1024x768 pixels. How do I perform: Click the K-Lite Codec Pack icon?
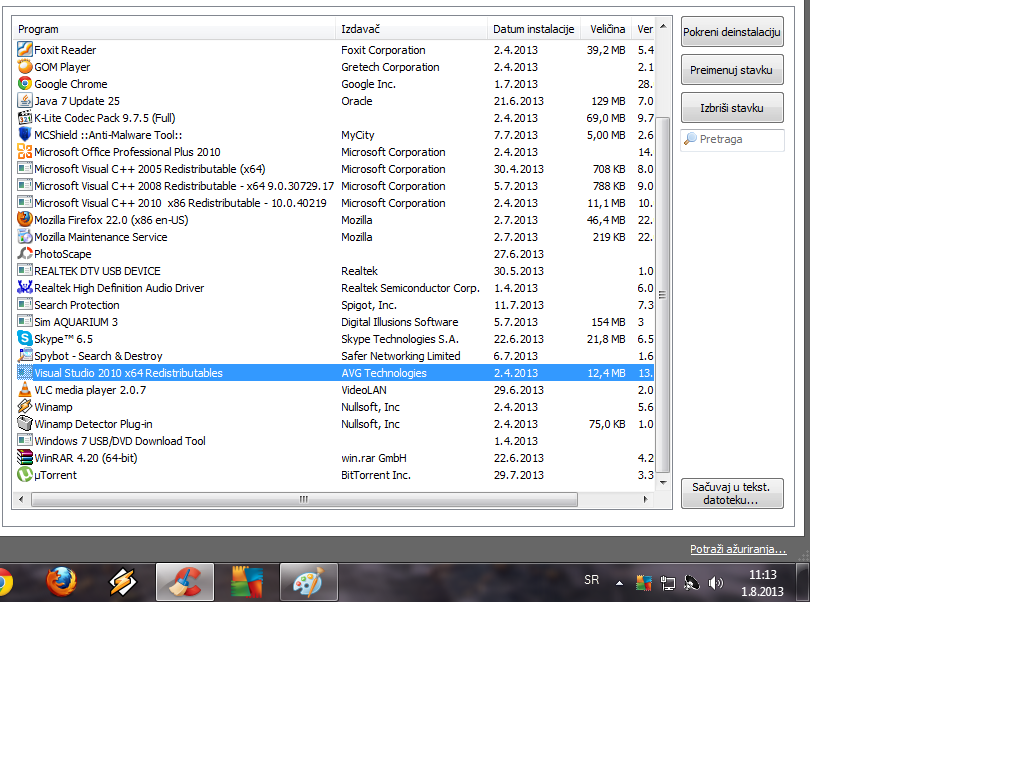[25, 118]
